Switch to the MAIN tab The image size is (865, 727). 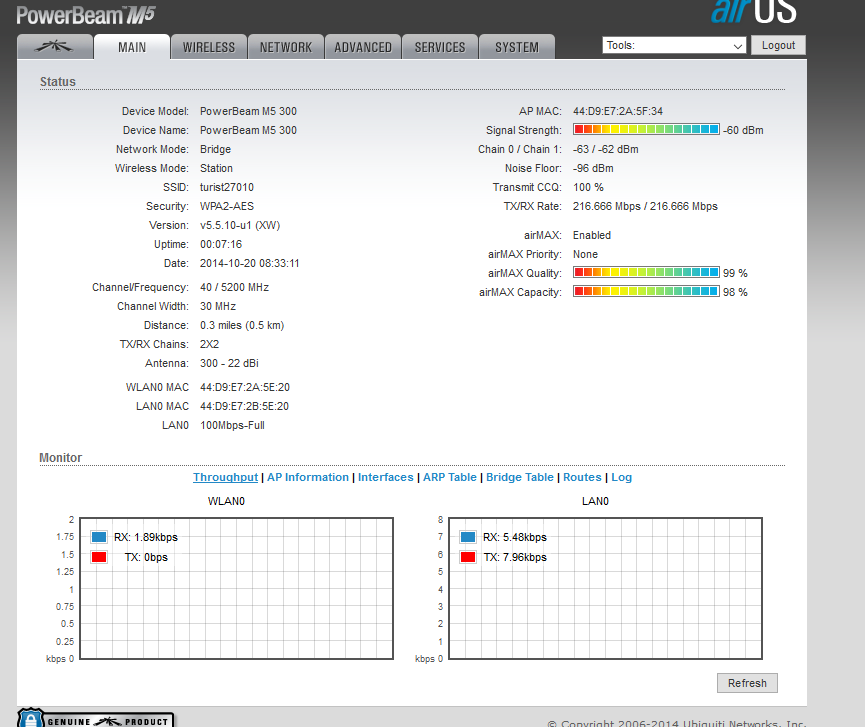tap(132, 47)
